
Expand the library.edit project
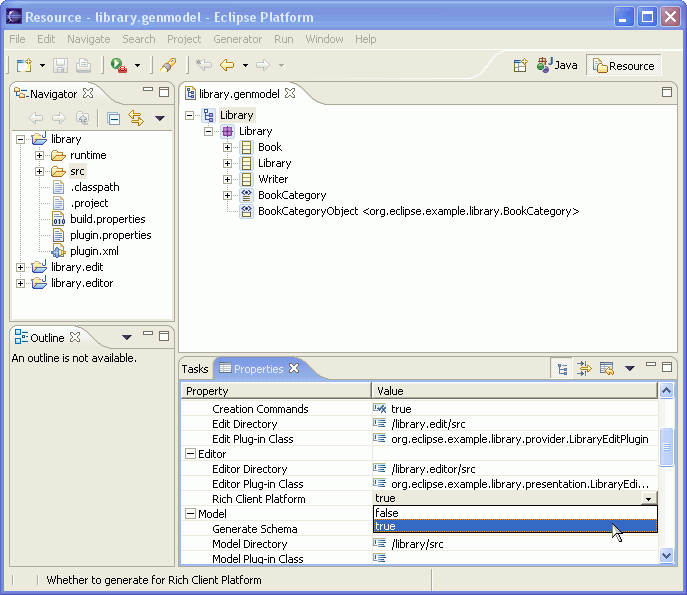(20, 267)
